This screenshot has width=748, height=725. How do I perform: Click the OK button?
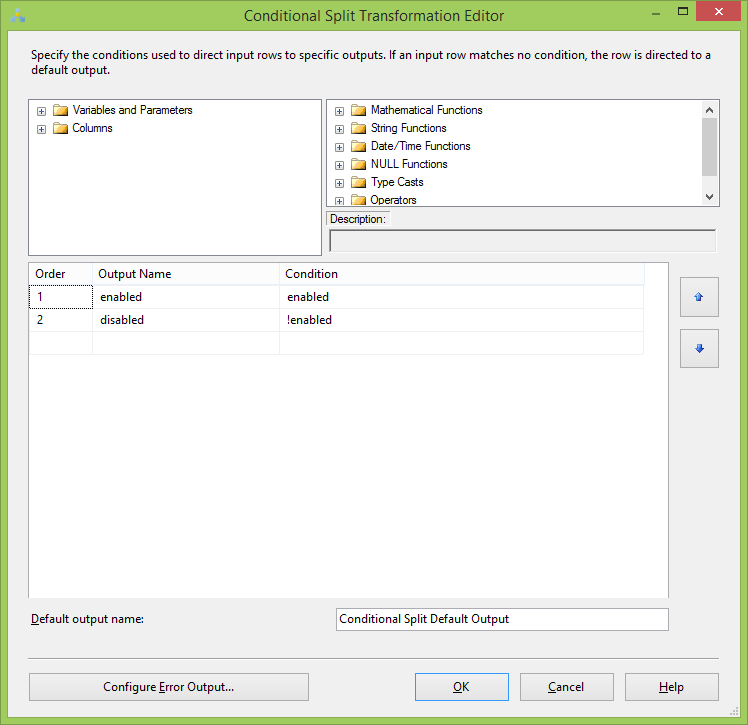[462, 687]
